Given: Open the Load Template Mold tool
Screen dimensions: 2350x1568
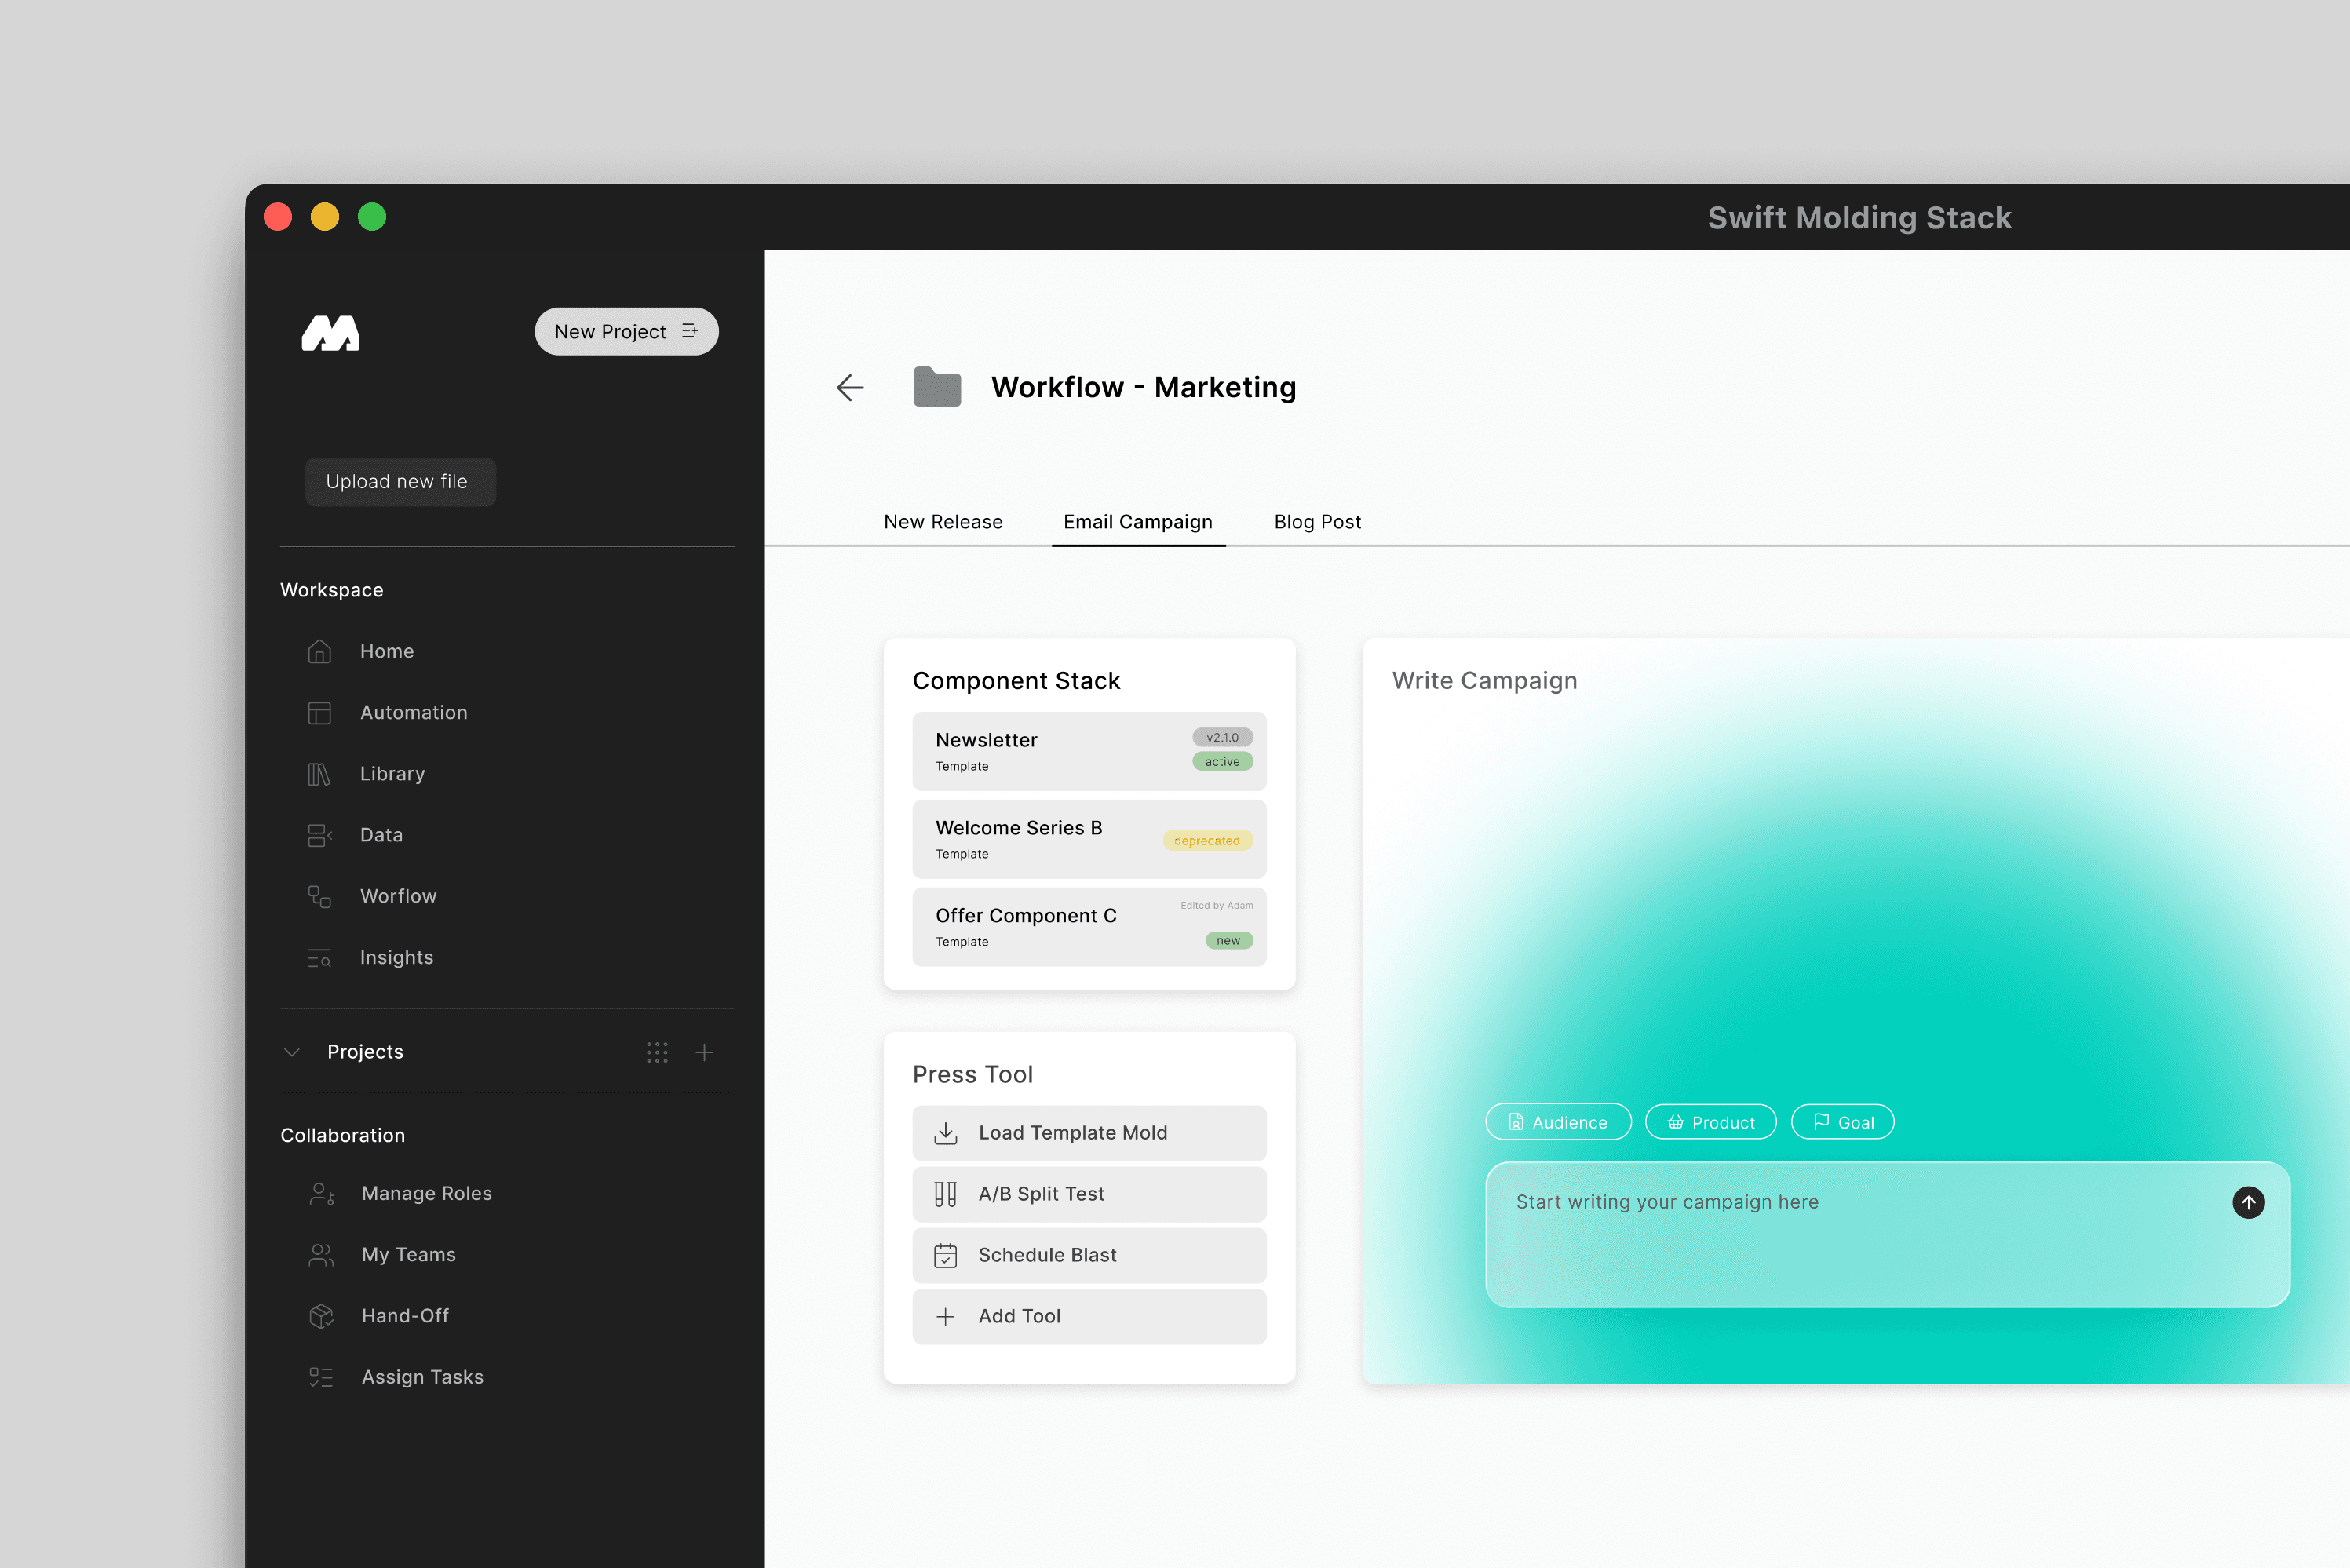Looking at the screenshot, I should (1089, 1133).
